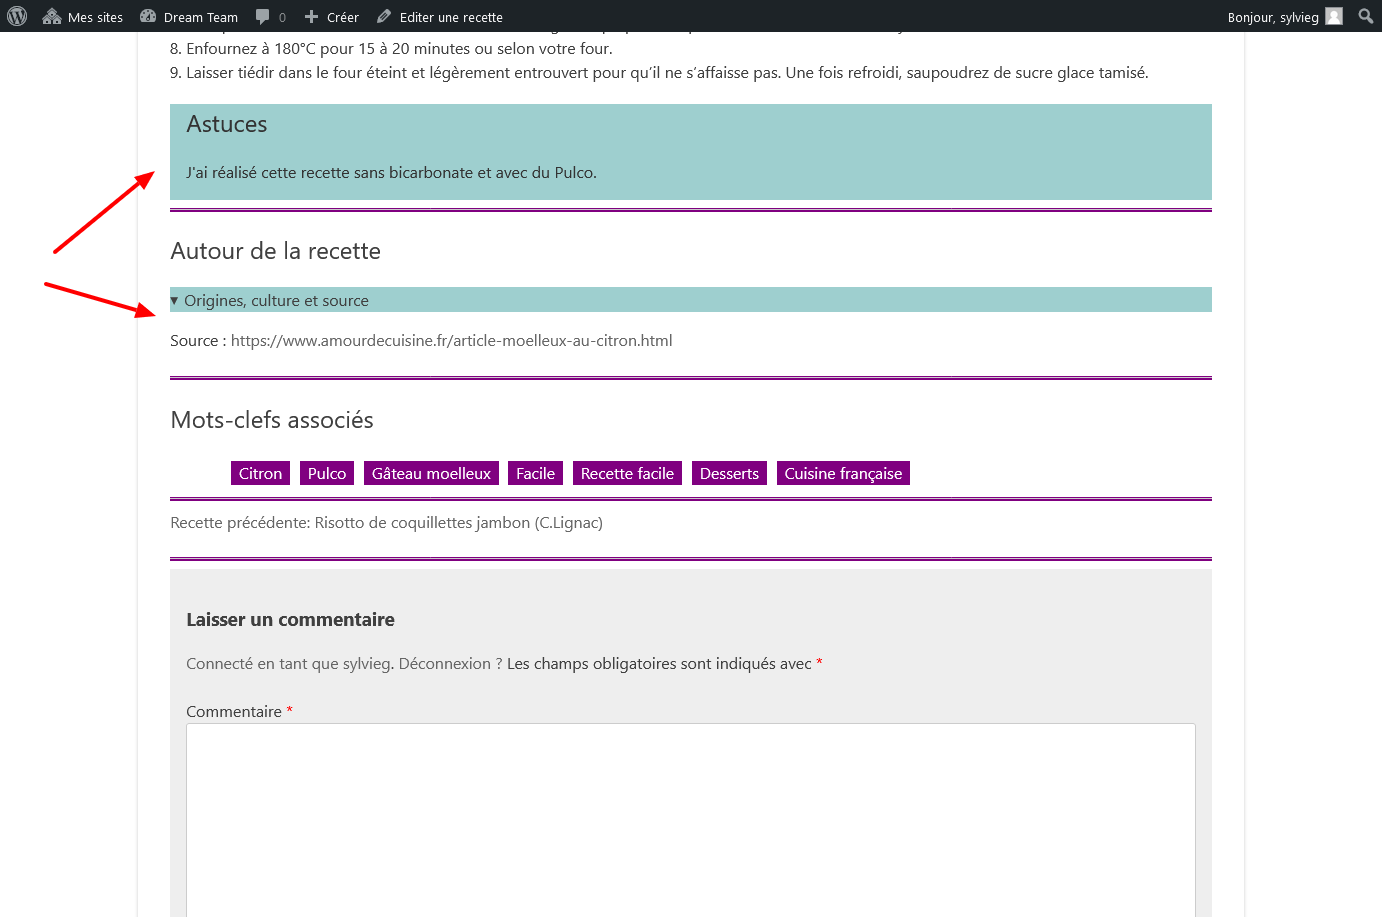Open the admin bar search magnifier
This screenshot has width=1382, height=917.
(1365, 16)
